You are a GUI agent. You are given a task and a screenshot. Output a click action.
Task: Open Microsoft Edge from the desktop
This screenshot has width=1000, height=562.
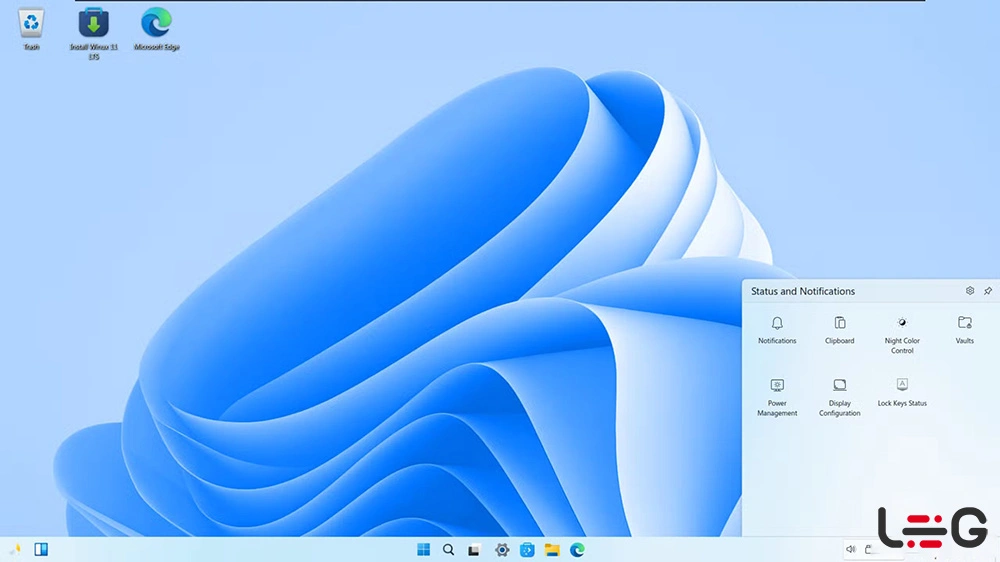coord(156,23)
